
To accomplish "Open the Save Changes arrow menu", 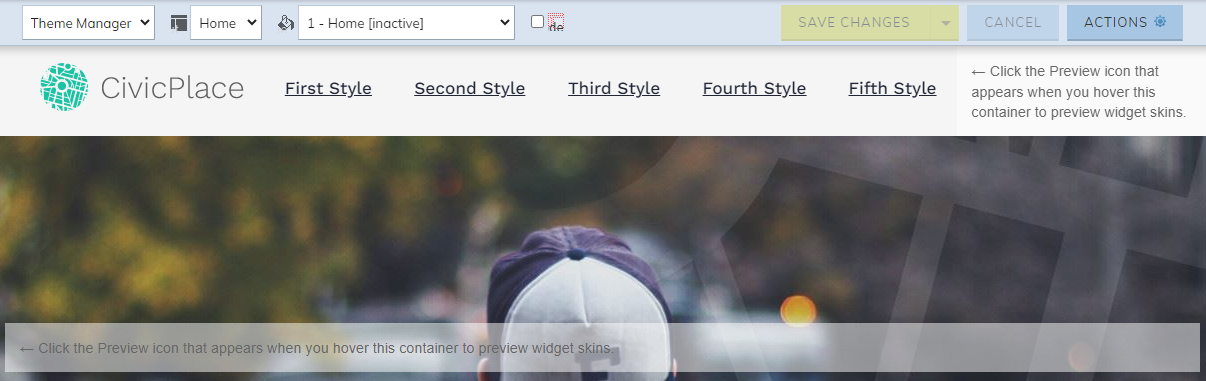I will pos(944,22).
